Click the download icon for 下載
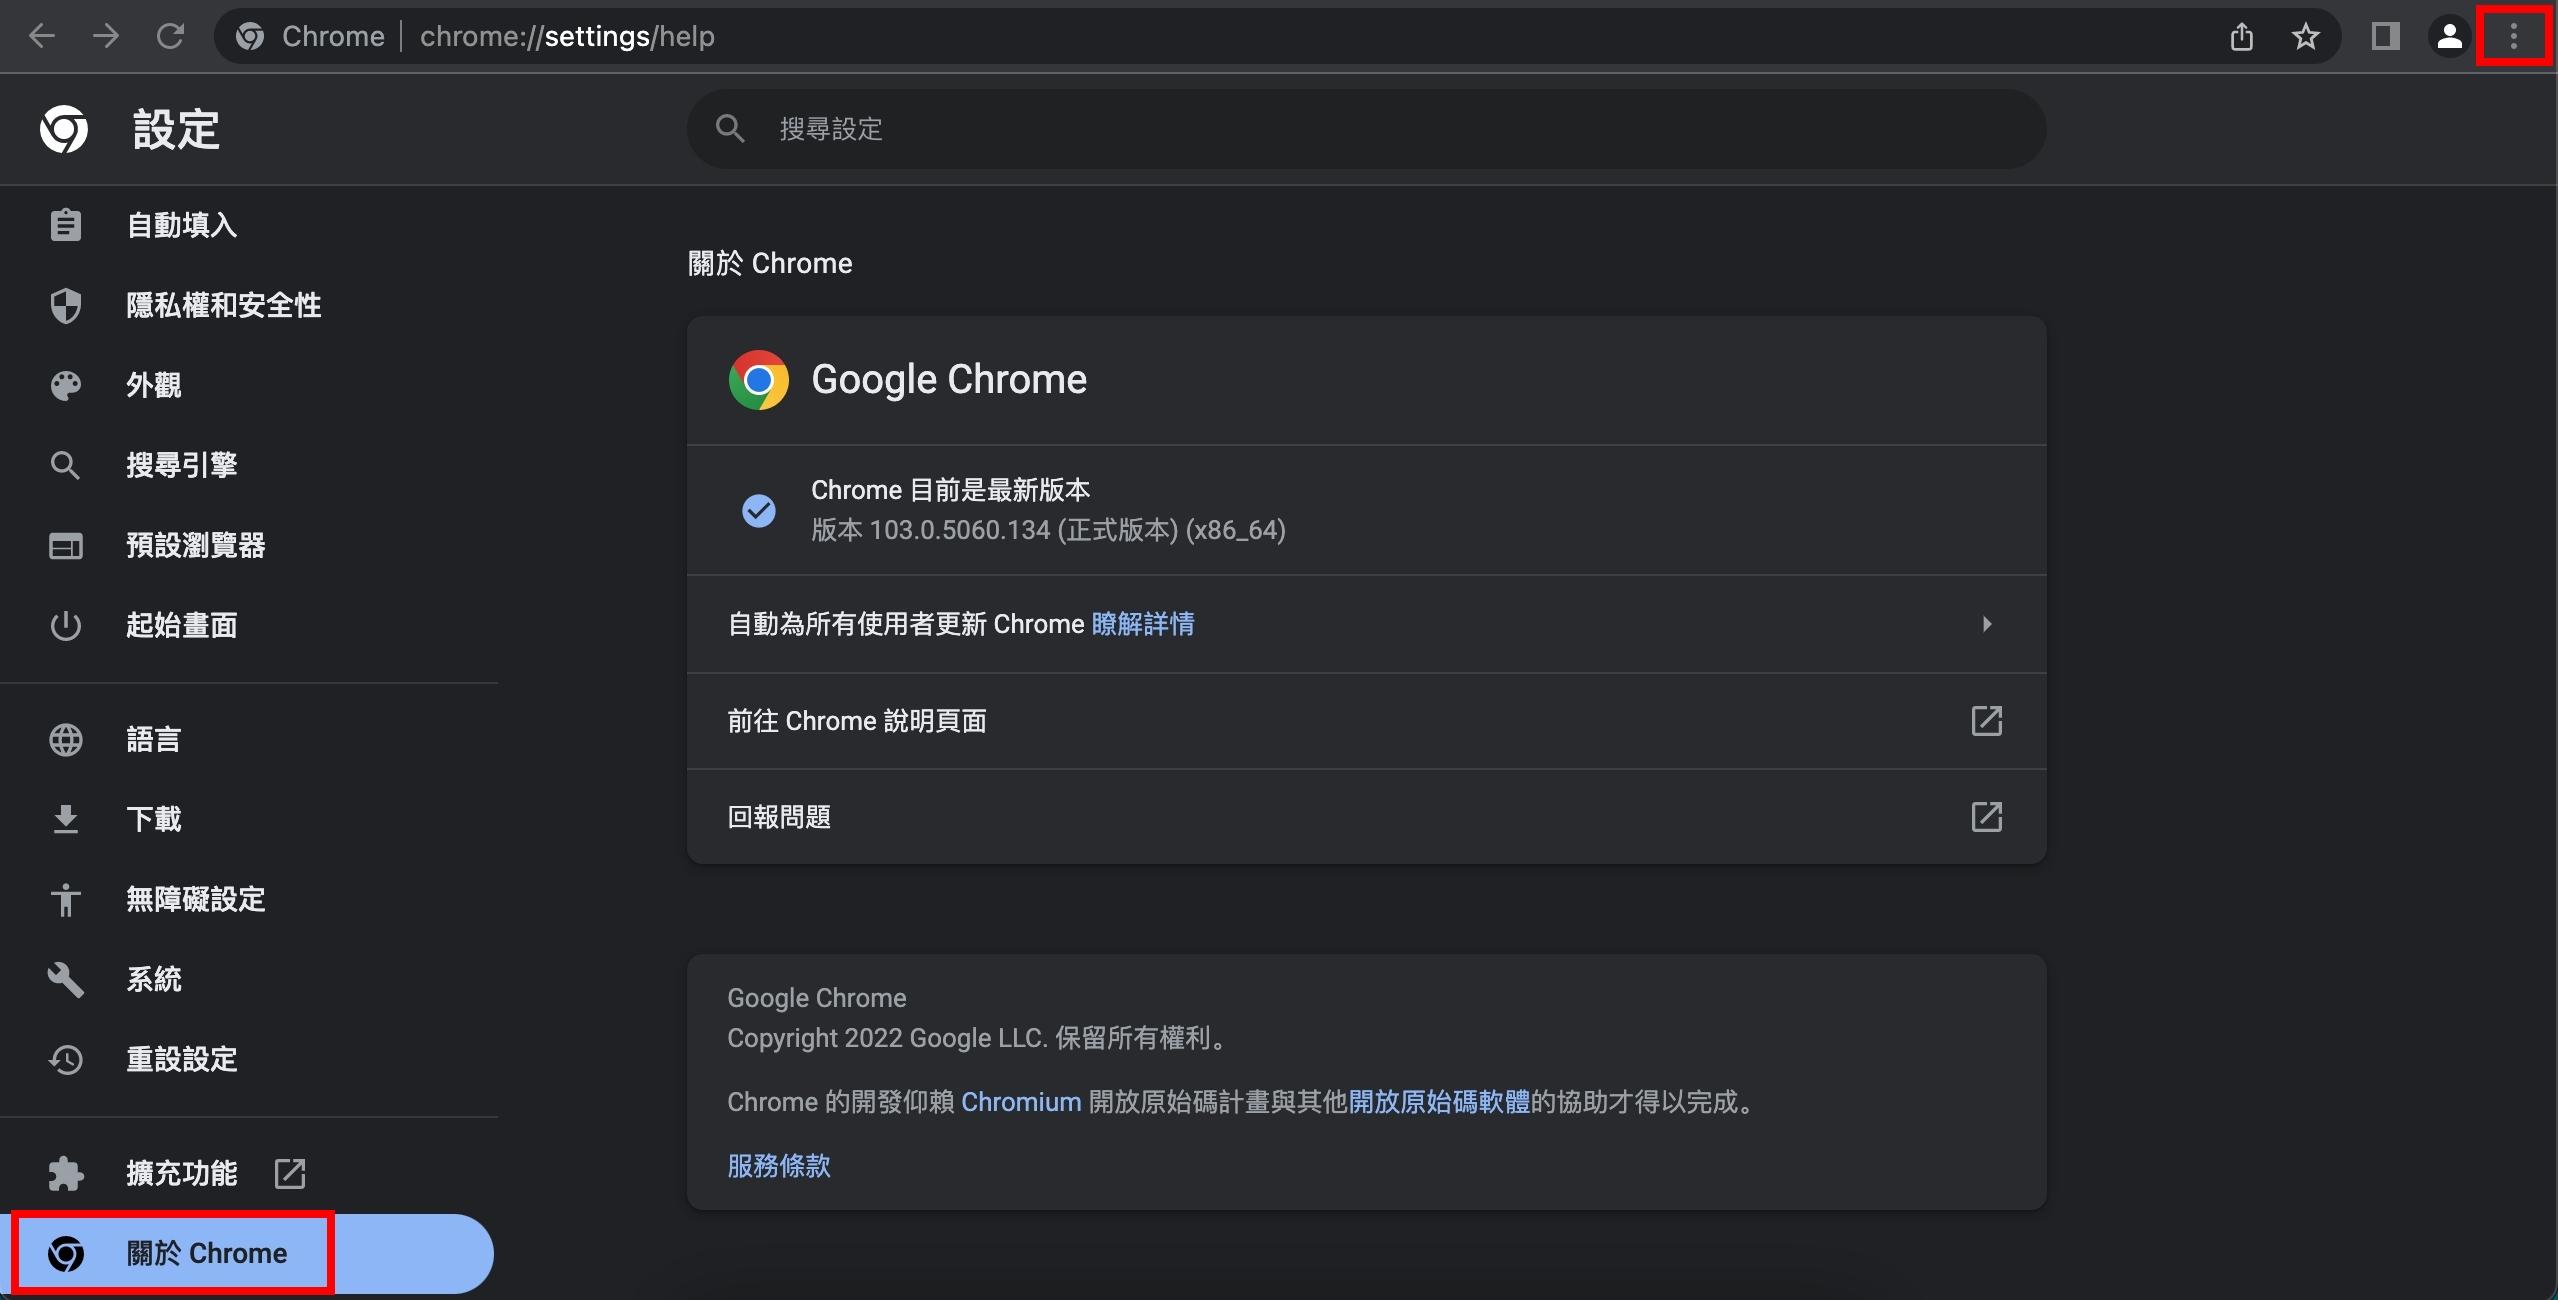This screenshot has height=1300, width=2558. (x=66, y=819)
